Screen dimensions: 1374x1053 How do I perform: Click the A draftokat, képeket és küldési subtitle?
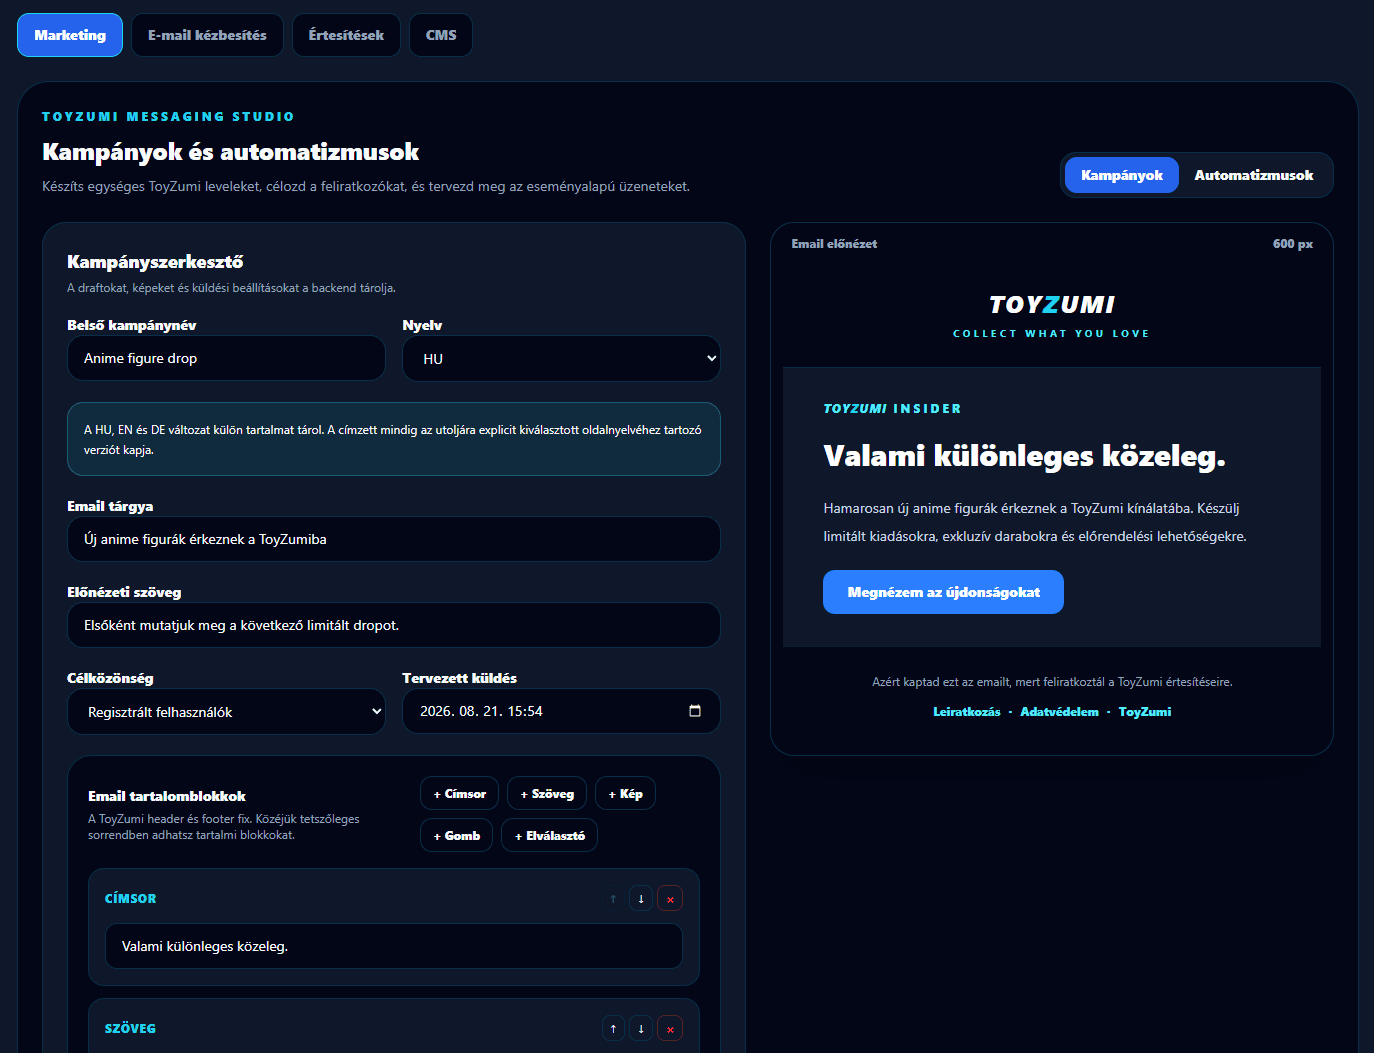point(231,288)
